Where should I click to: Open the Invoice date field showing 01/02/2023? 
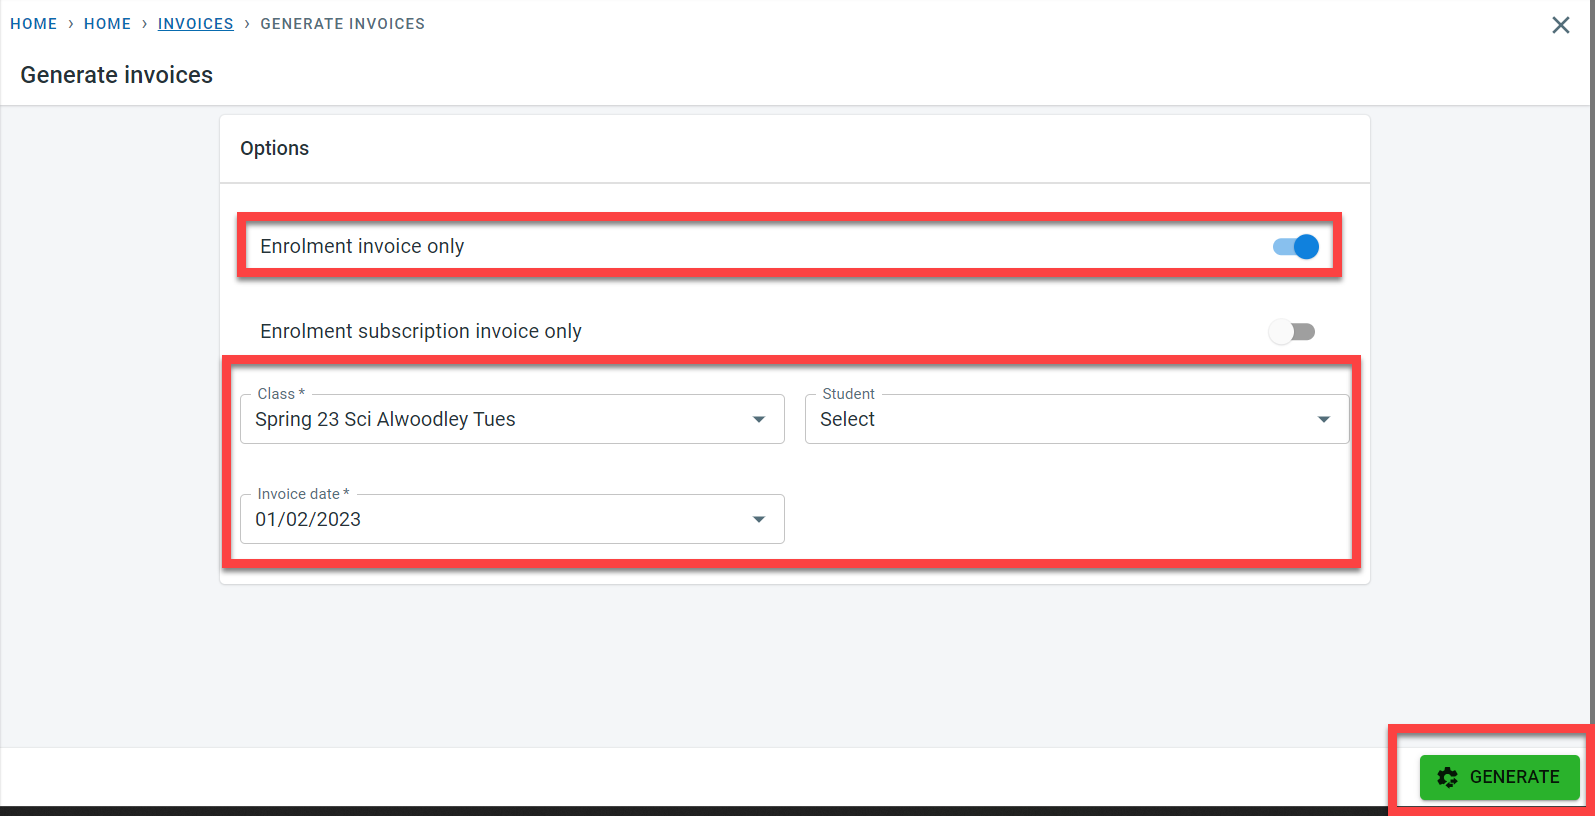[x=500, y=520]
